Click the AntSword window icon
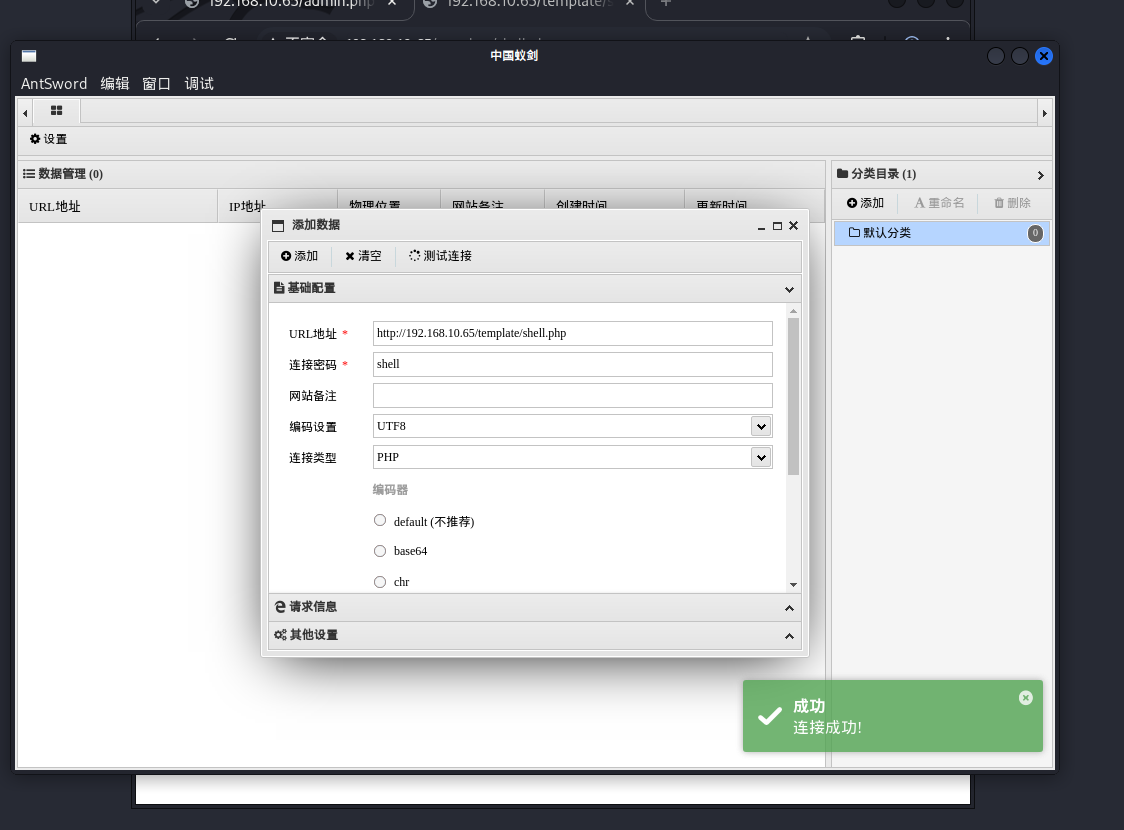 pyautogui.click(x=29, y=56)
